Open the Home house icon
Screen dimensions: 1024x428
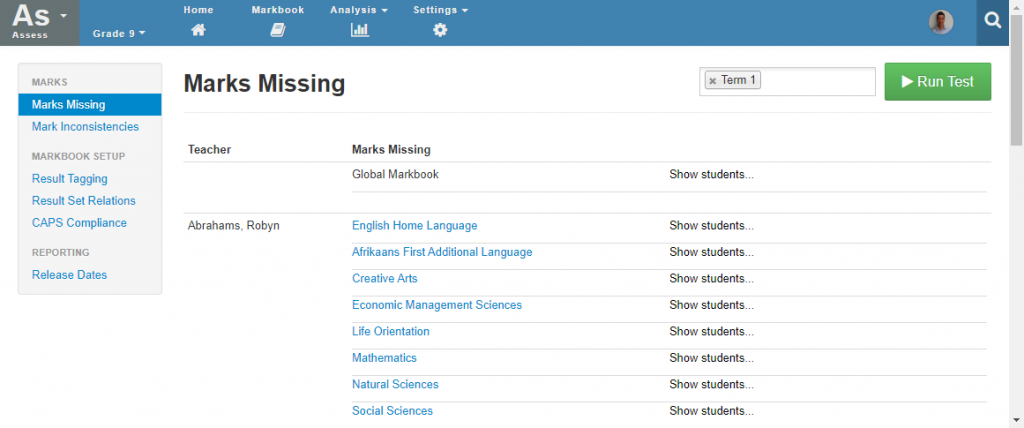coord(198,30)
